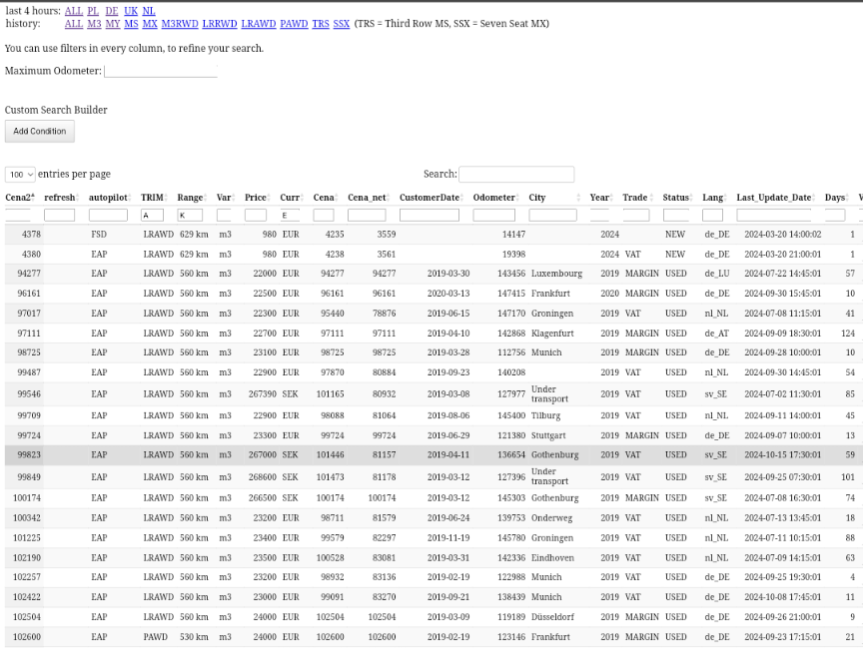Image resolution: width=863 pixels, height=648 pixels.
Task: Focus the Maximum Odometer input field
Action: pyautogui.click(x=161, y=71)
